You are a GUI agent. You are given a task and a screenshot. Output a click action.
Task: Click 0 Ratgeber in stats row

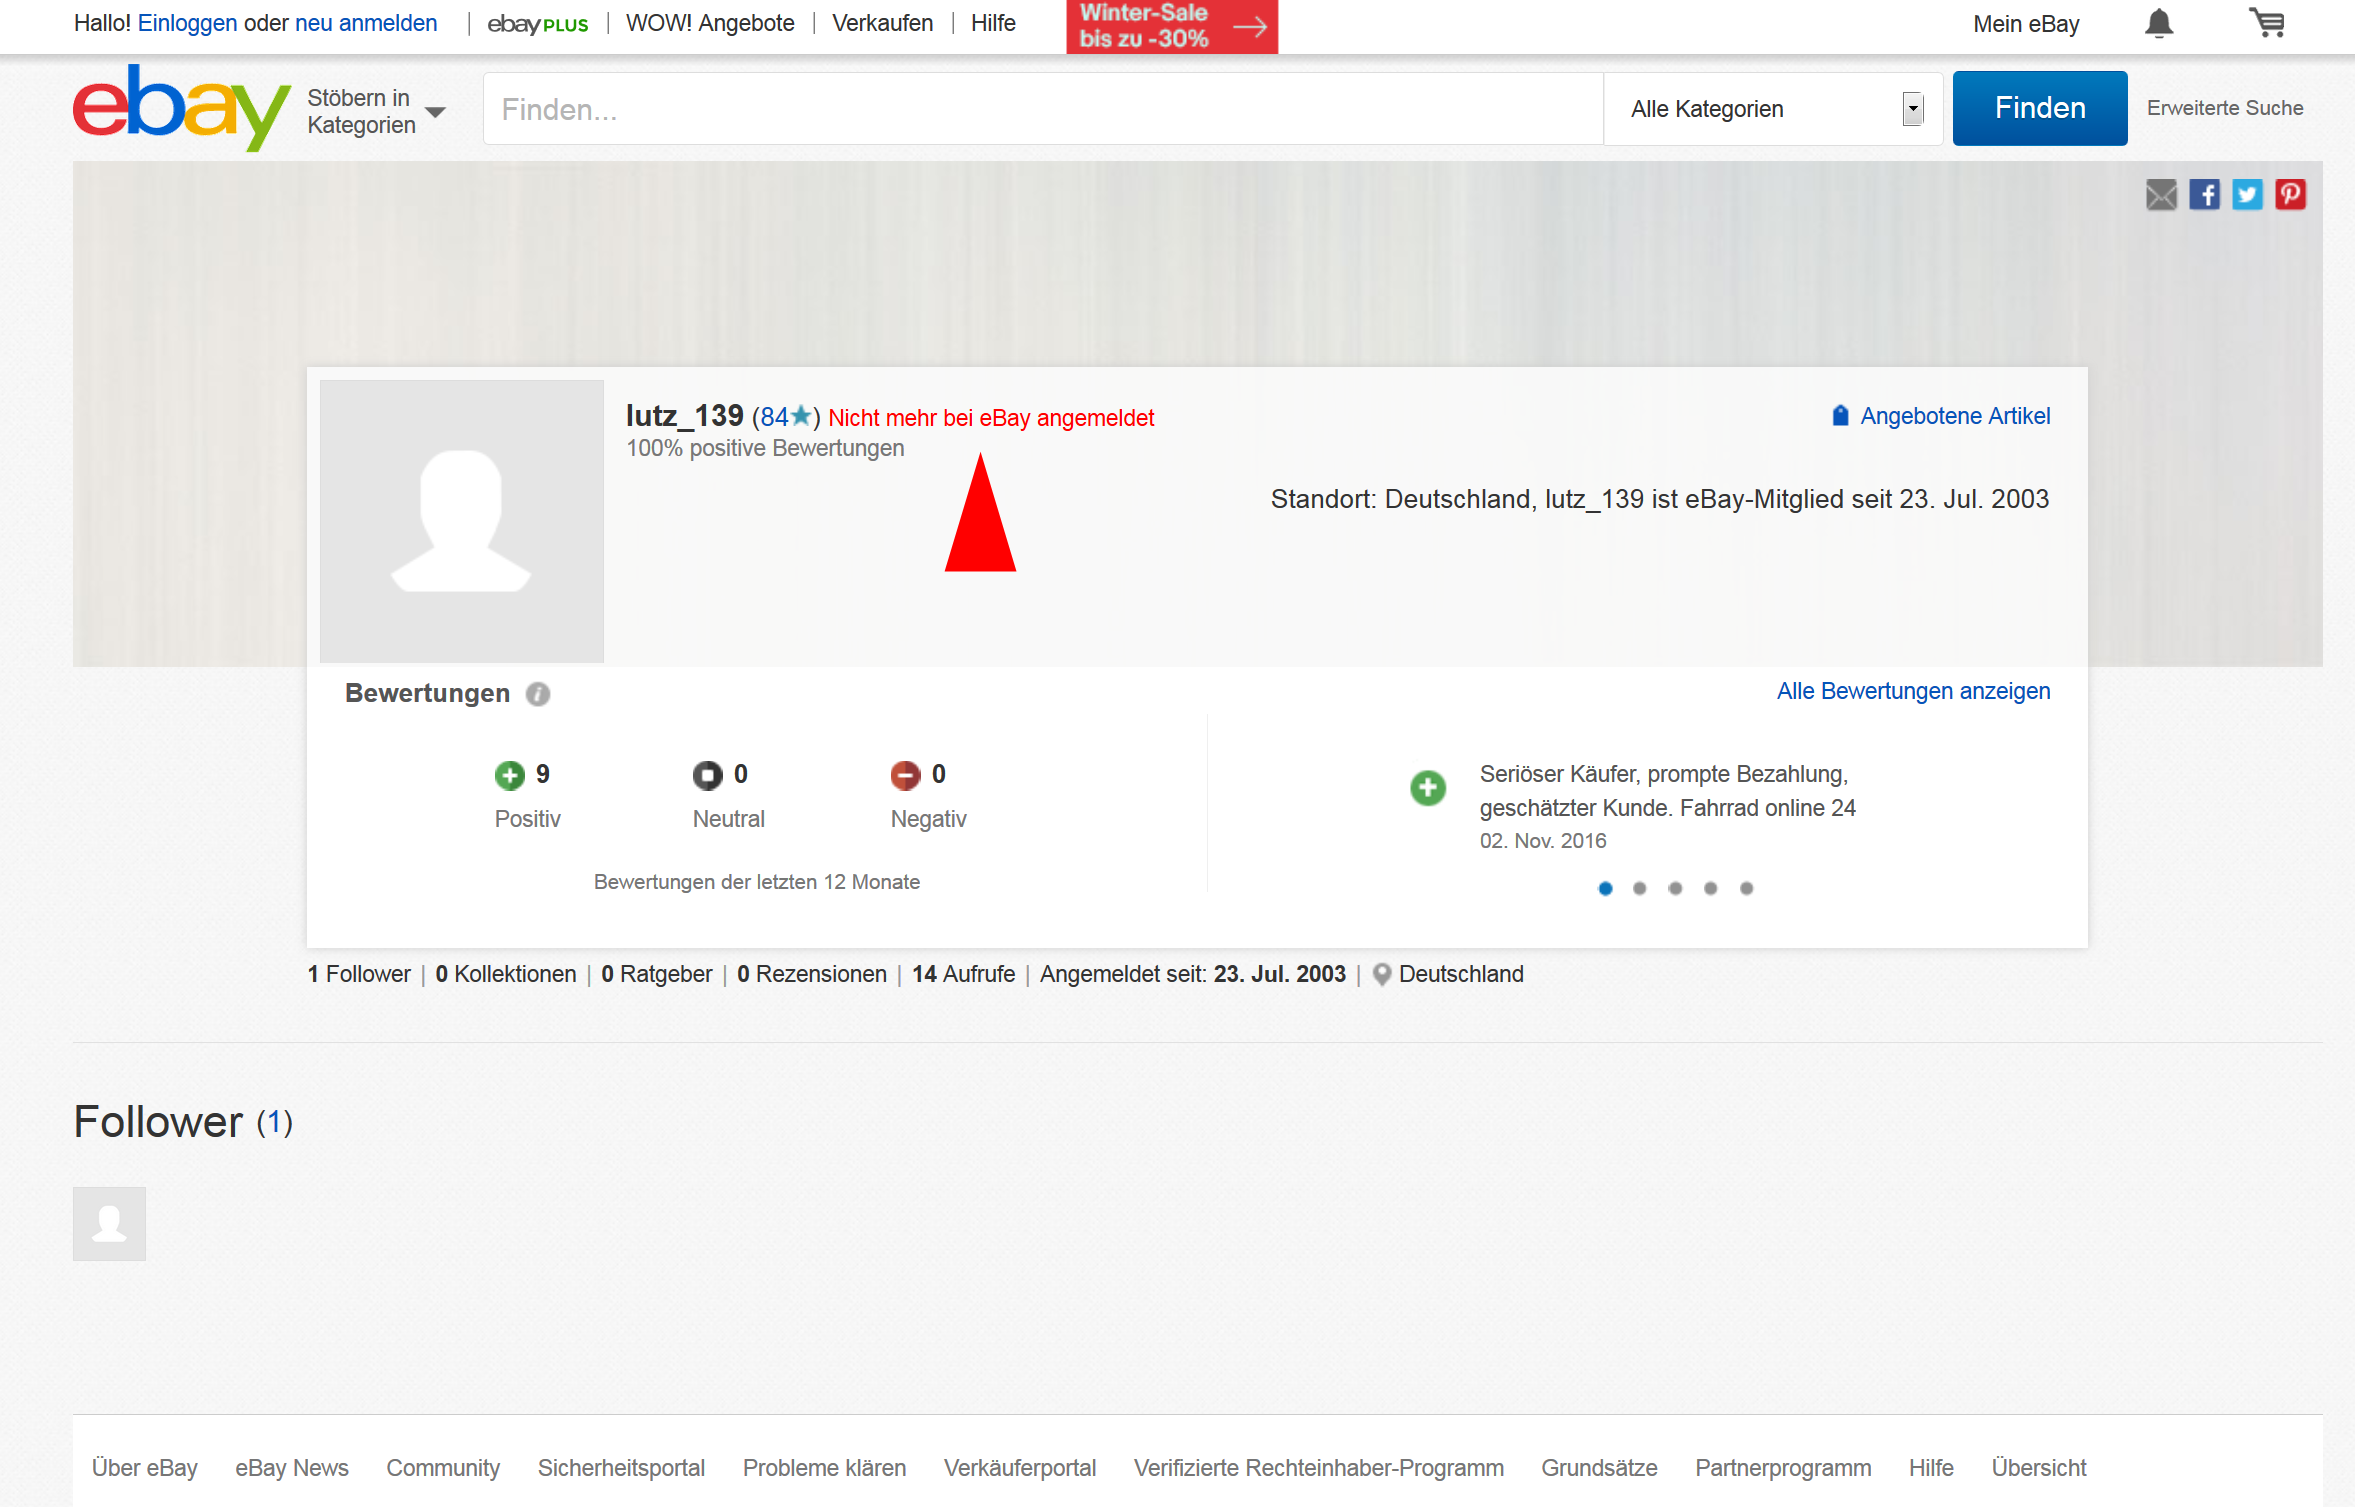point(657,974)
